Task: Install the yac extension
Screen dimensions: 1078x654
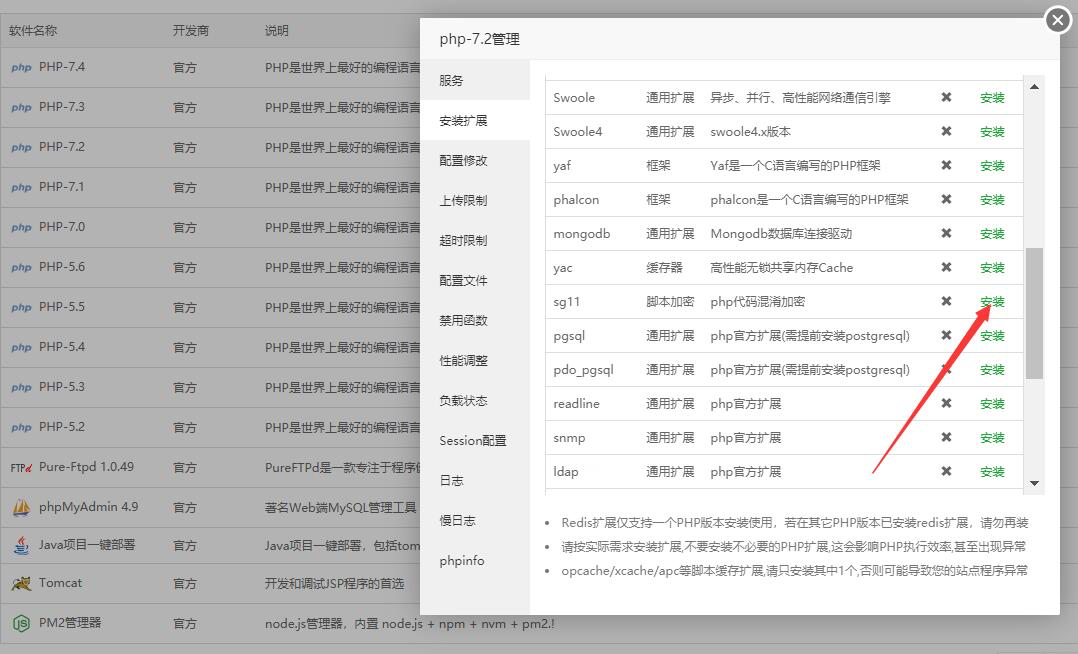Action: tap(992, 268)
